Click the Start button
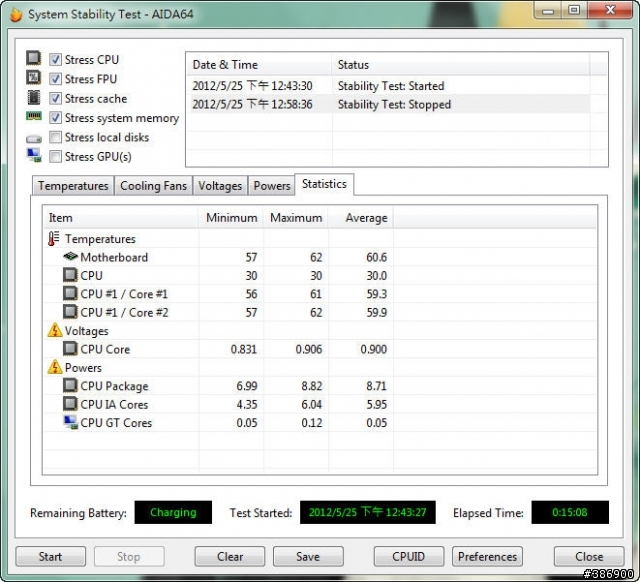This screenshot has height=582, width=640. click(51, 556)
